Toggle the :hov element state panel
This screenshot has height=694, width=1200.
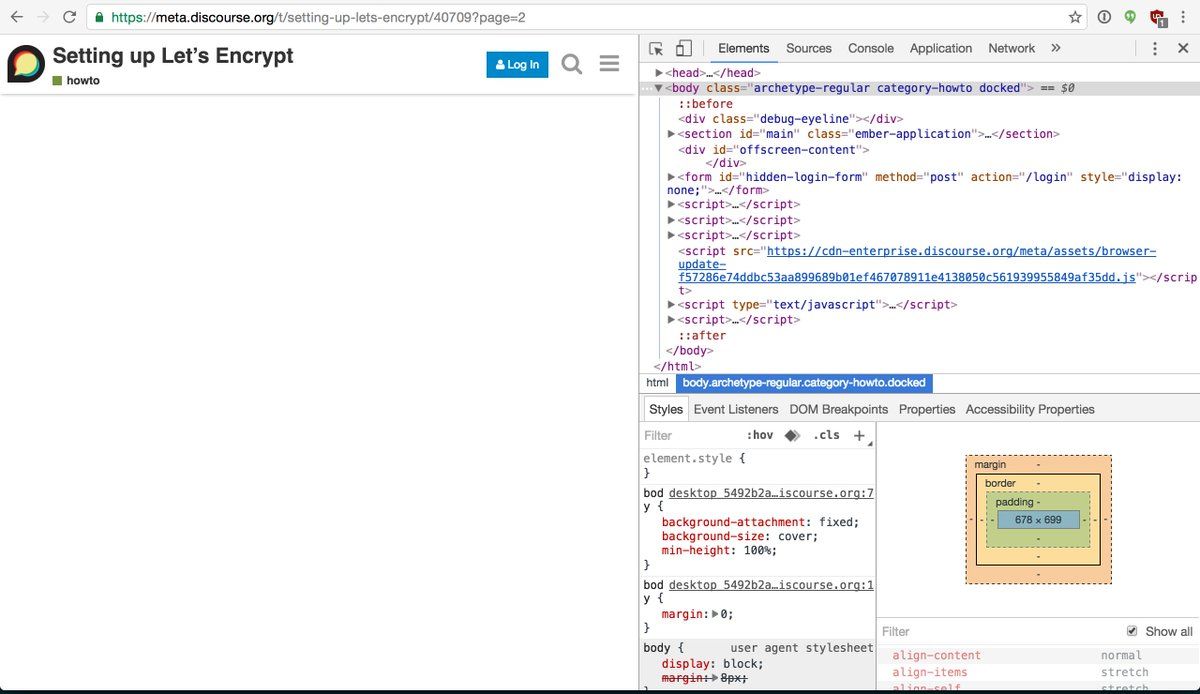point(760,435)
